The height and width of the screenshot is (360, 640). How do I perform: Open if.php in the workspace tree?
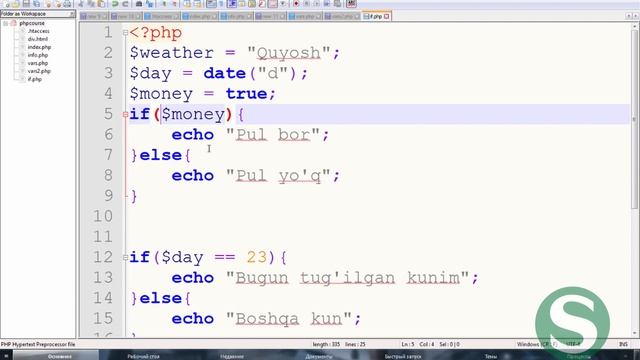35,79
